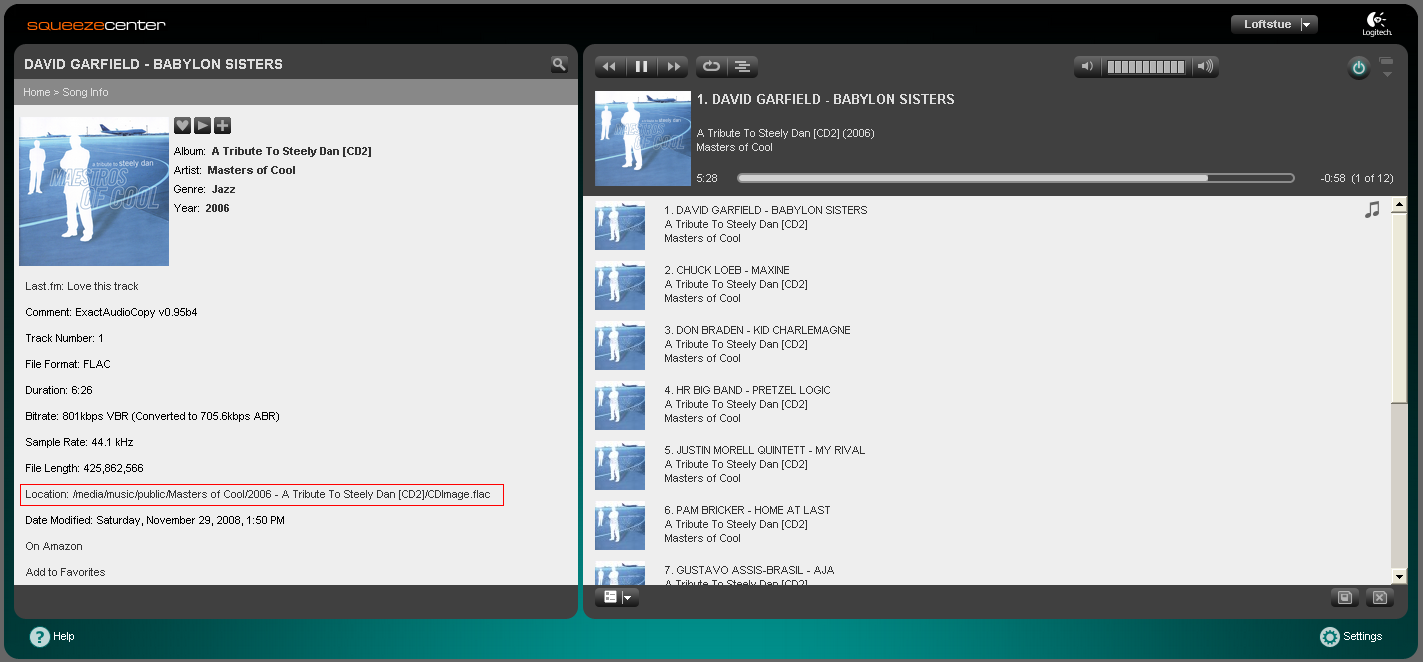The height and width of the screenshot is (662, 1423).
Task: Click the On Amazon link
Action: click(x=54, y=546)
